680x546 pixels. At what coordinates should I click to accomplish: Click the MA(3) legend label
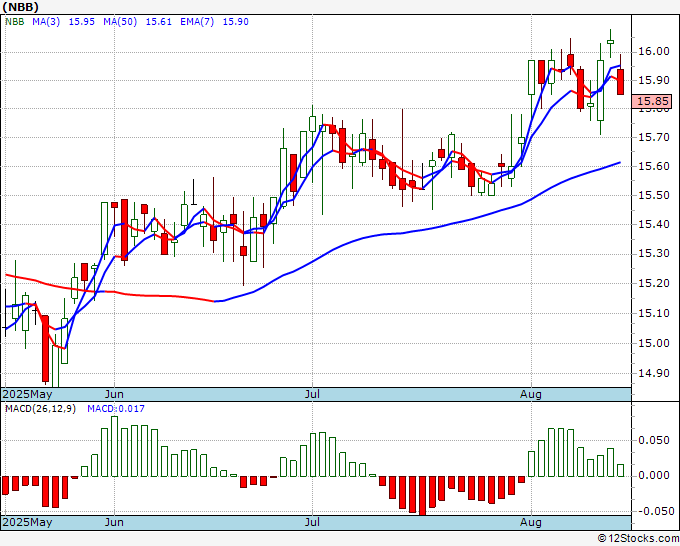click(46, 22)
